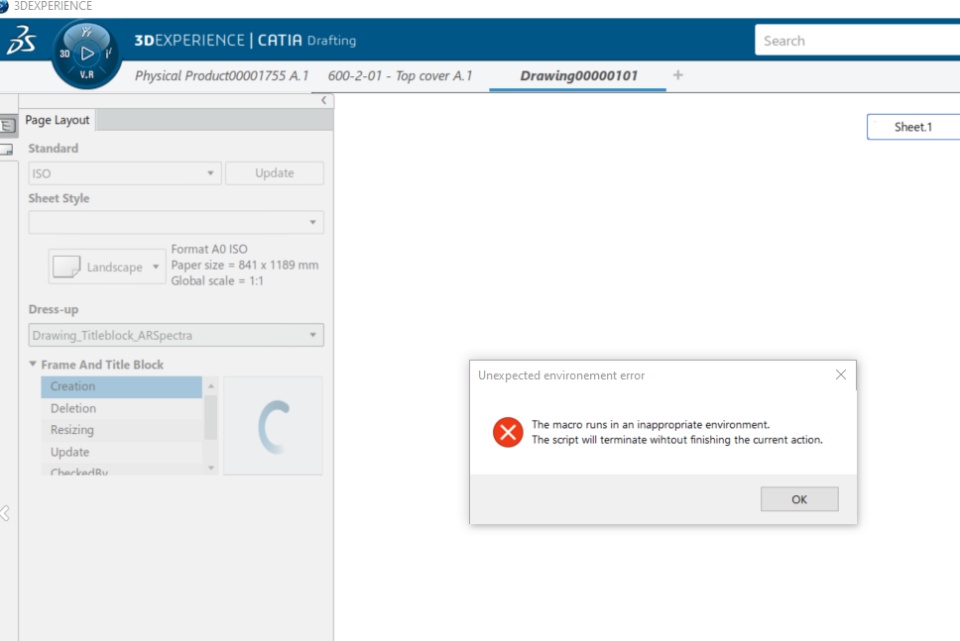Open the Landscape orientation dropdown

[x=107, y=267]
